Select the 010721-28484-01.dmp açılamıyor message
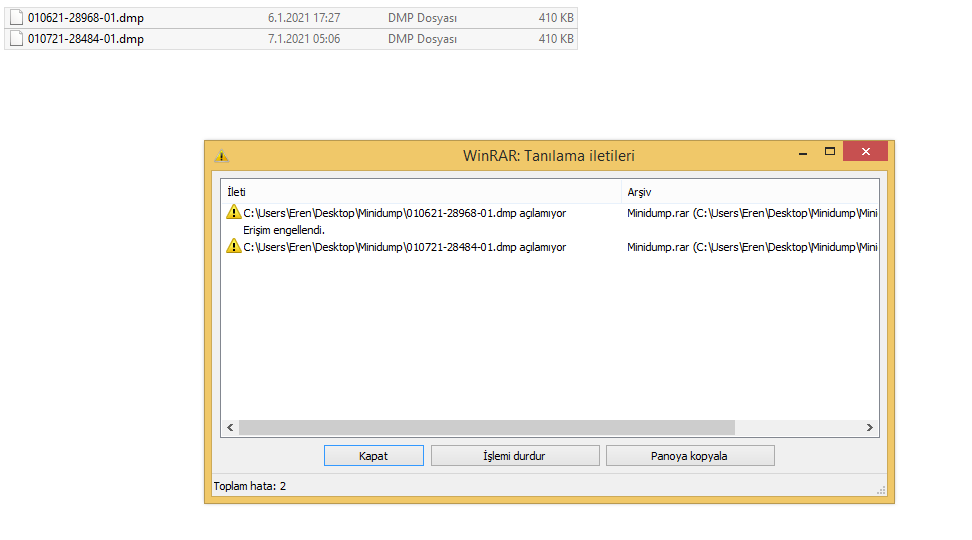 (x=404, y=247)
